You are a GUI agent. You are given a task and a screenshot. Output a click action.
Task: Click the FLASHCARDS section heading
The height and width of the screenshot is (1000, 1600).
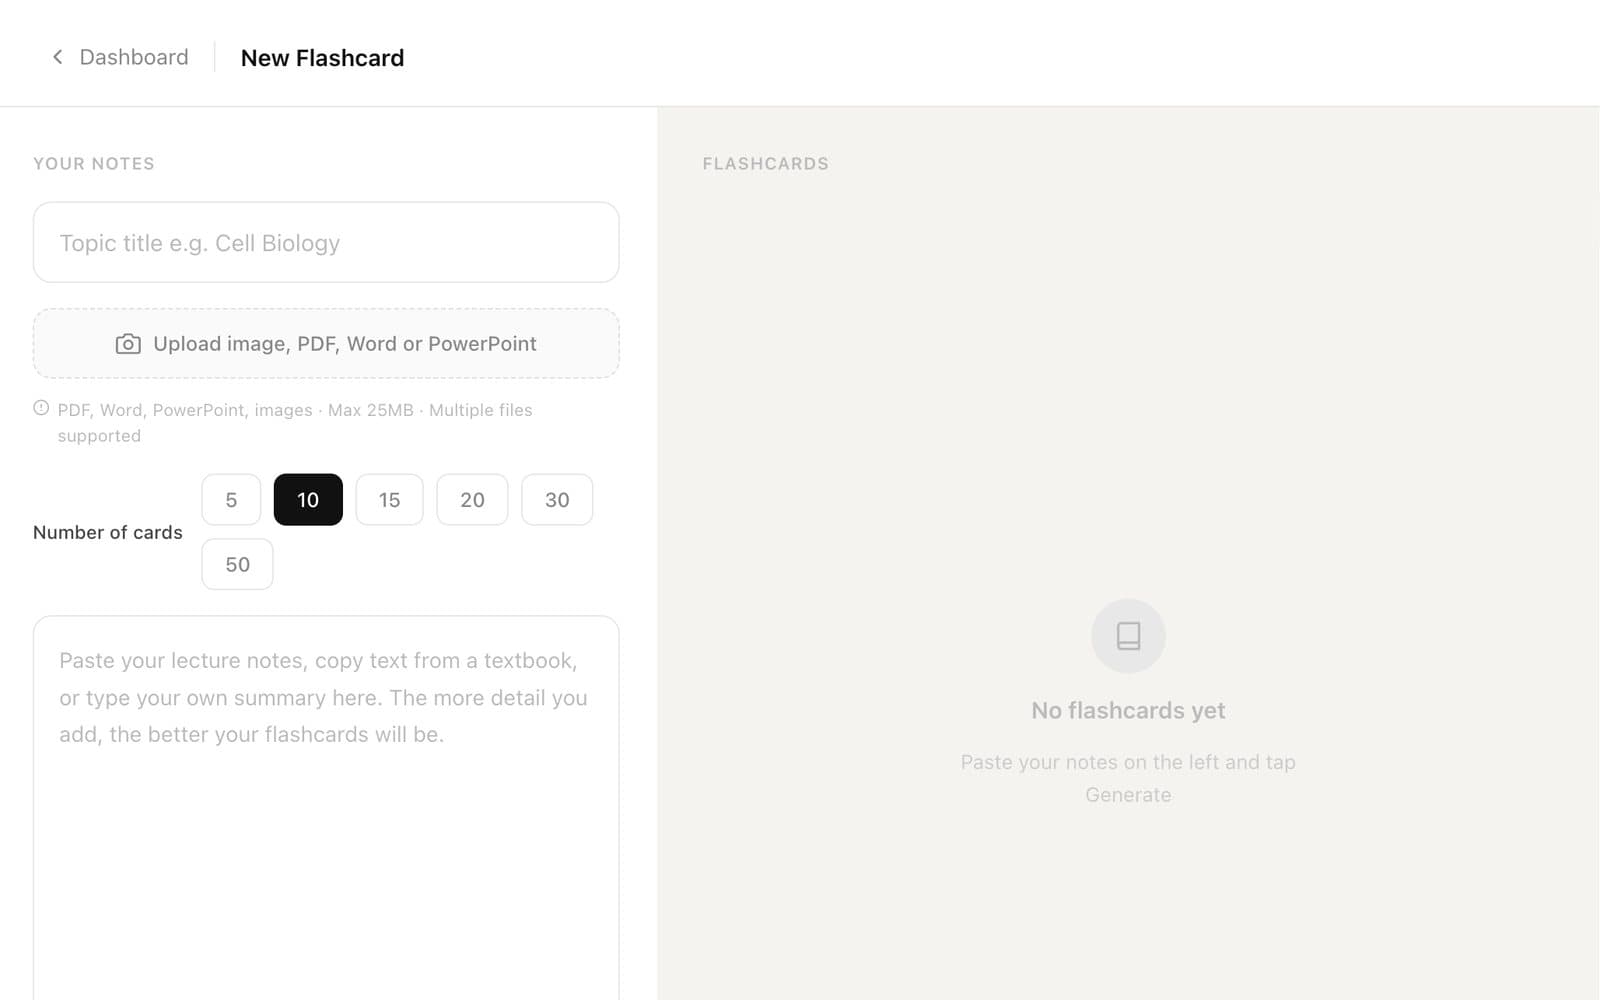coord(766,164)
